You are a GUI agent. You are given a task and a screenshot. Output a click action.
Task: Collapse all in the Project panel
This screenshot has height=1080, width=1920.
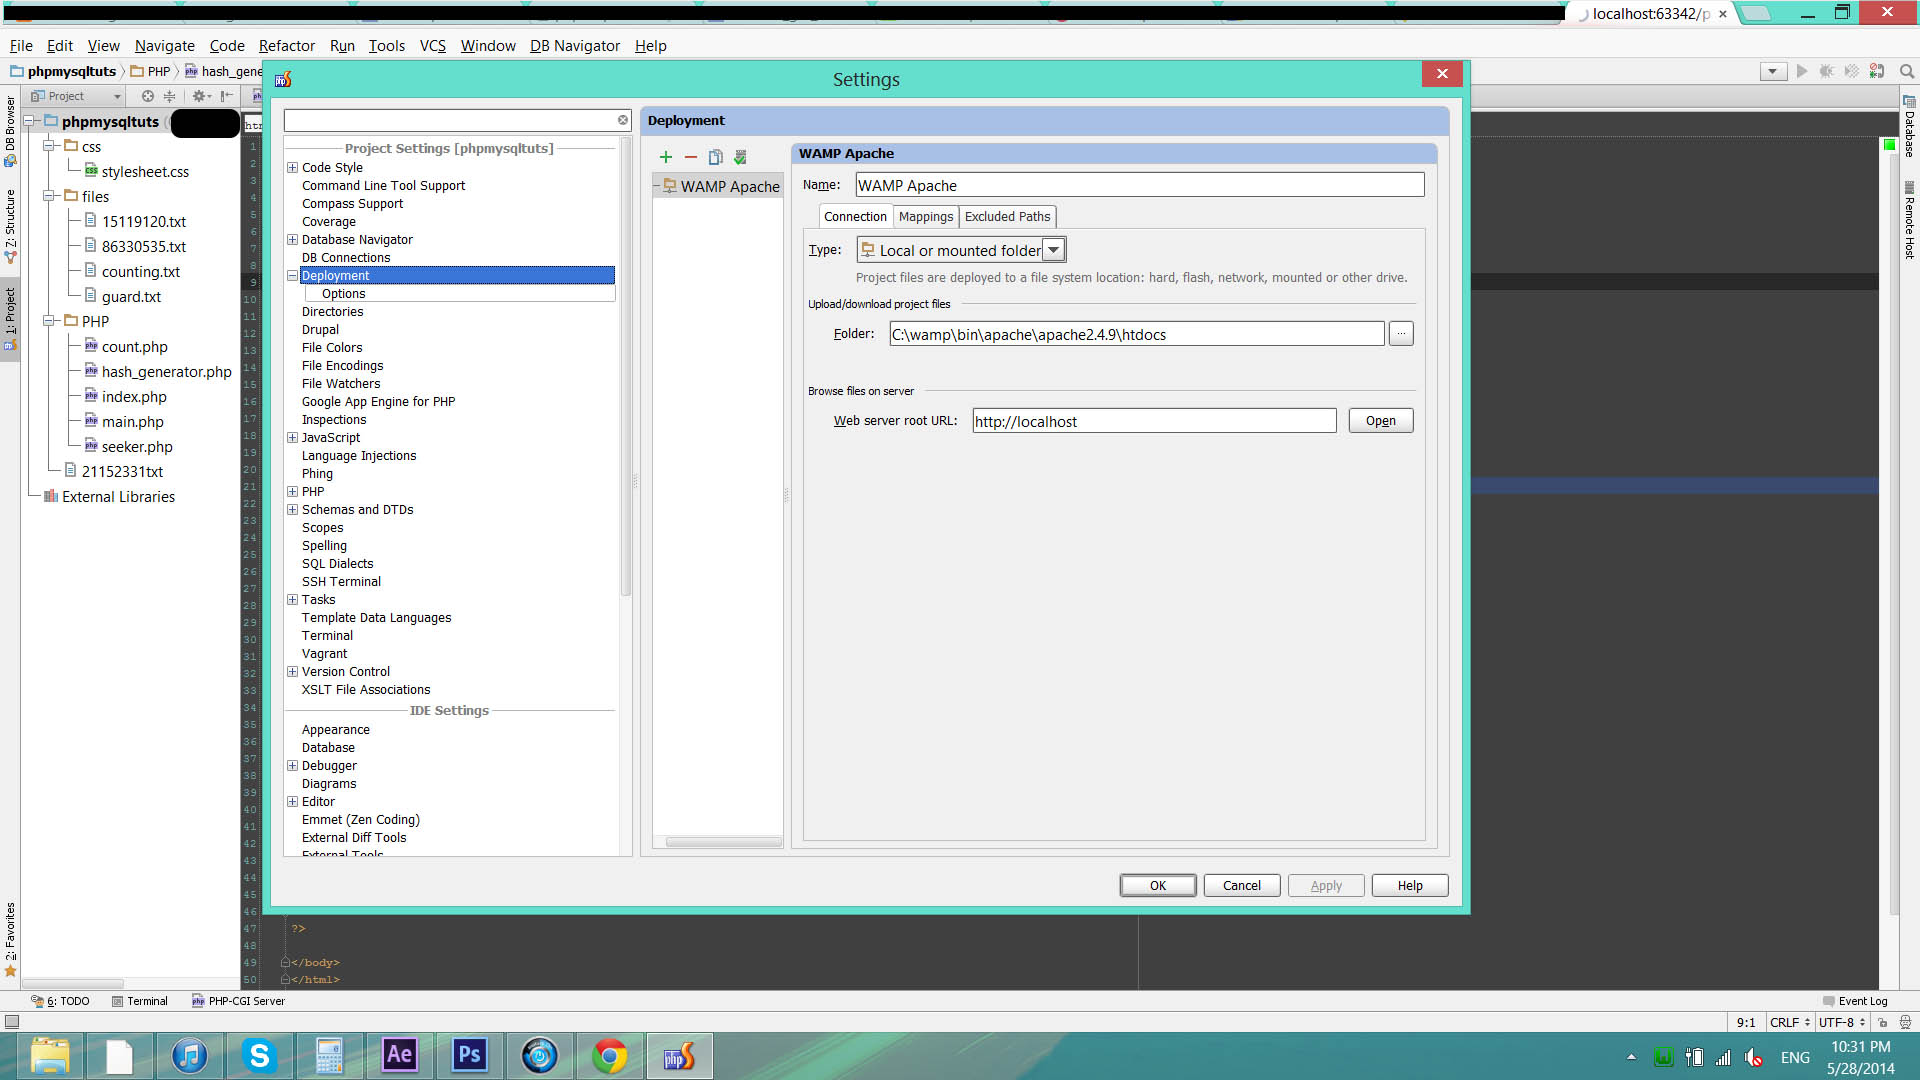point(169,97)
